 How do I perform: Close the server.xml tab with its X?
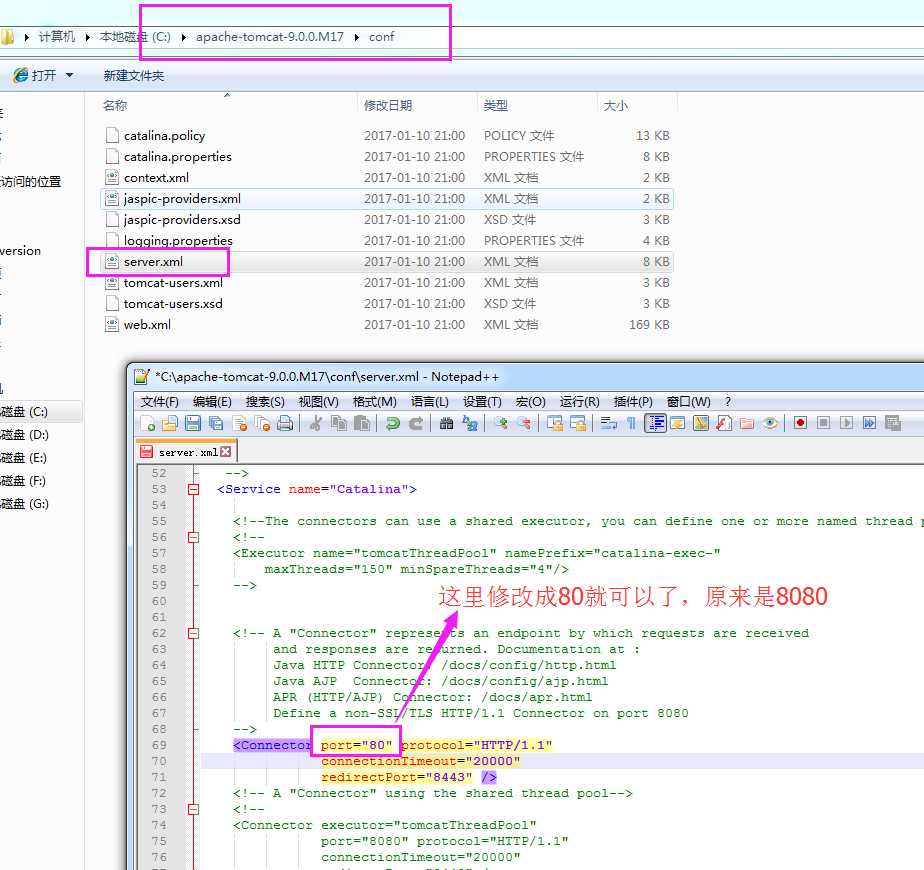[226, 452]
